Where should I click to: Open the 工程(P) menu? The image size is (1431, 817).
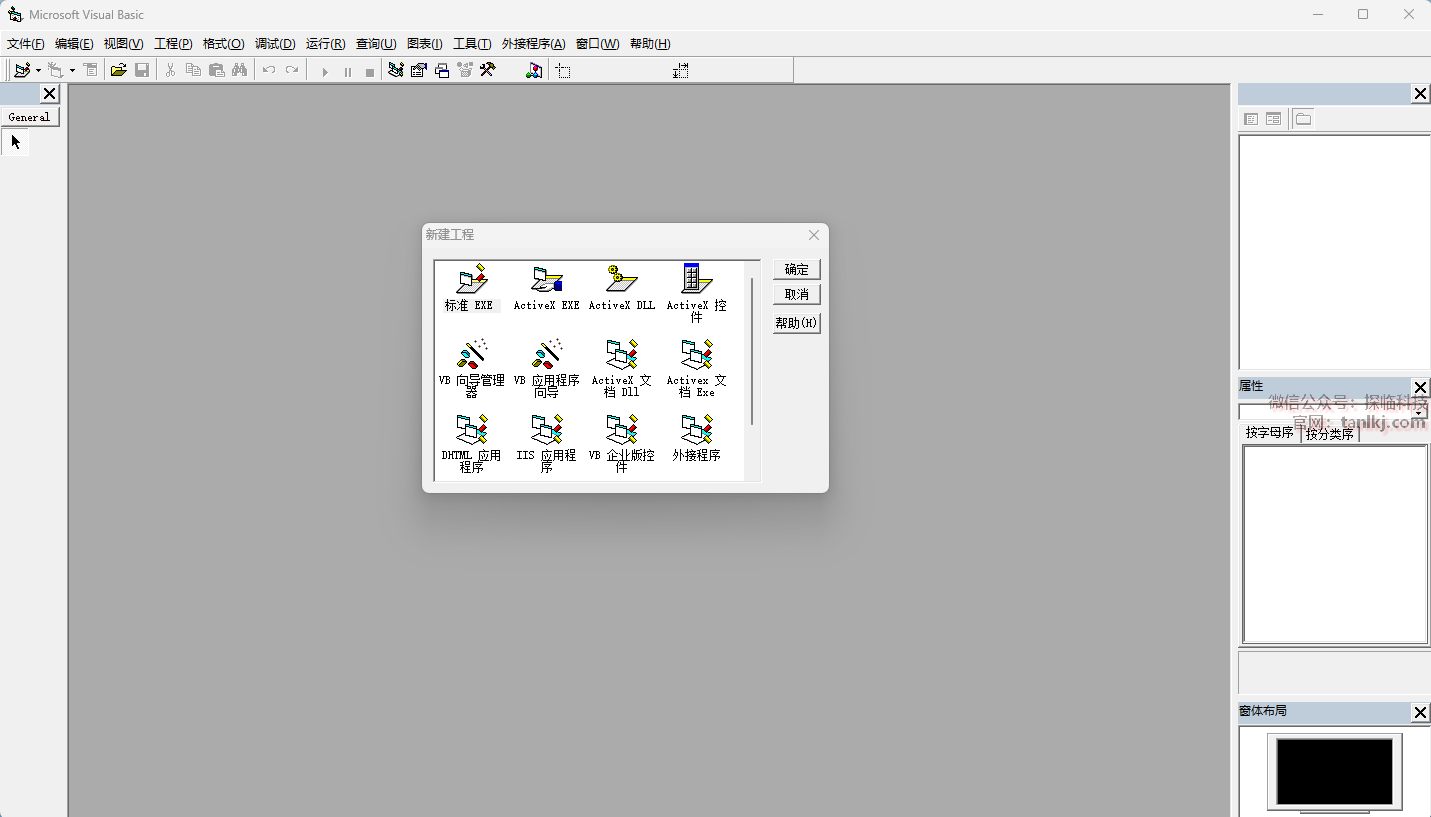coord(173,44)
